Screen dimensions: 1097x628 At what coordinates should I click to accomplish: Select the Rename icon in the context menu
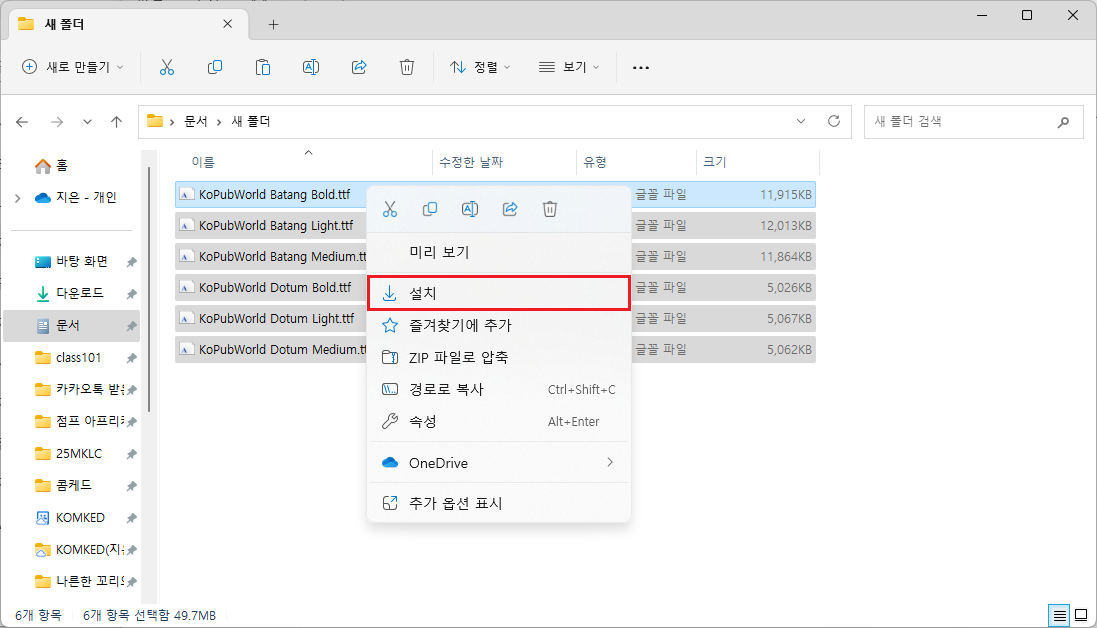(x=470, y=209)
